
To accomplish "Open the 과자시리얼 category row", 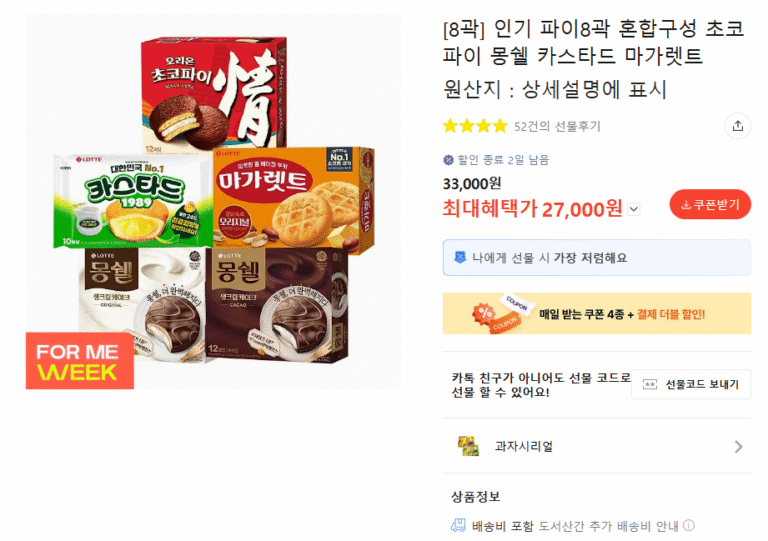I will [597, 446].
